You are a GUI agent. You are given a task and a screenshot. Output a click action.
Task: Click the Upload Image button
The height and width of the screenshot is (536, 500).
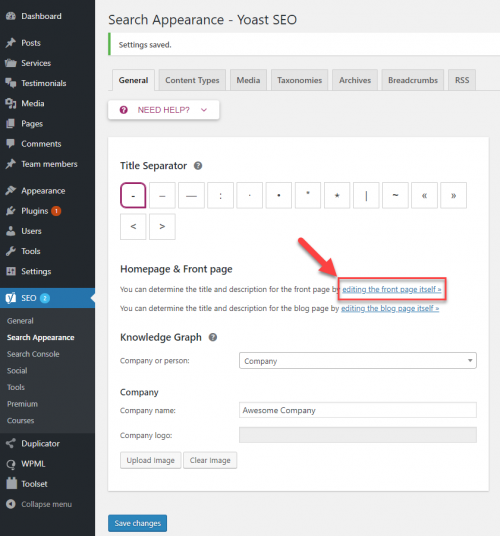(150, 460)
